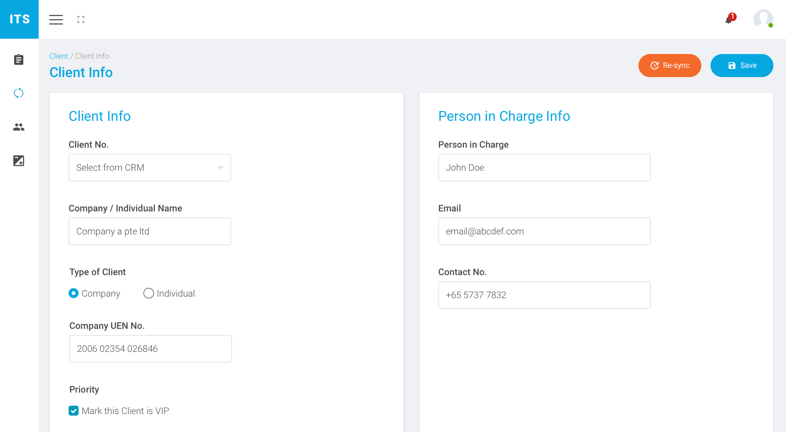The height and width of the screenshot is (432, 786).
Task: Go to Client breadcrumb link
Action: pos(58,56)
